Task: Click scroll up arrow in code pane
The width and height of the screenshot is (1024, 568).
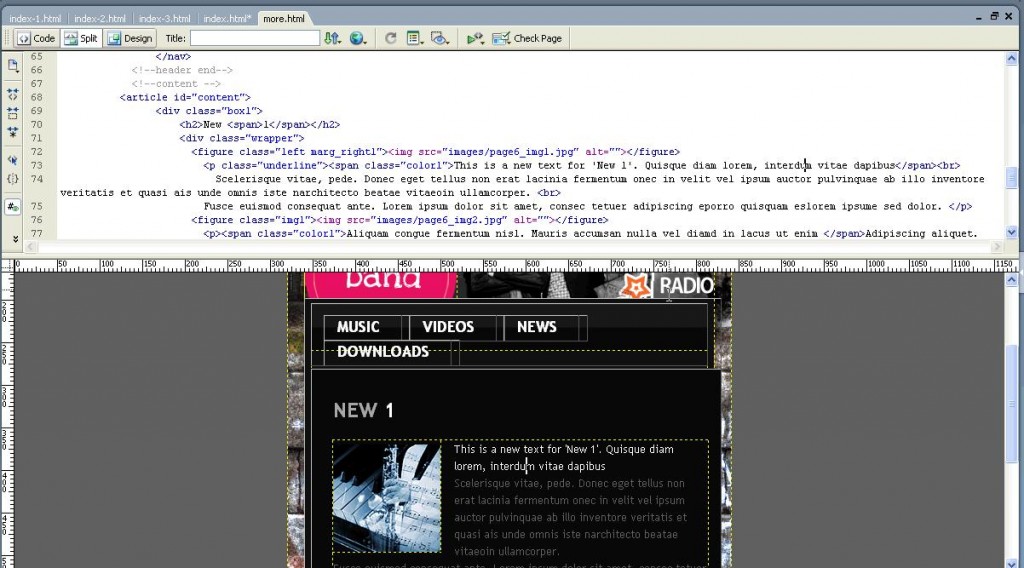Action: tap(1012, 59)
